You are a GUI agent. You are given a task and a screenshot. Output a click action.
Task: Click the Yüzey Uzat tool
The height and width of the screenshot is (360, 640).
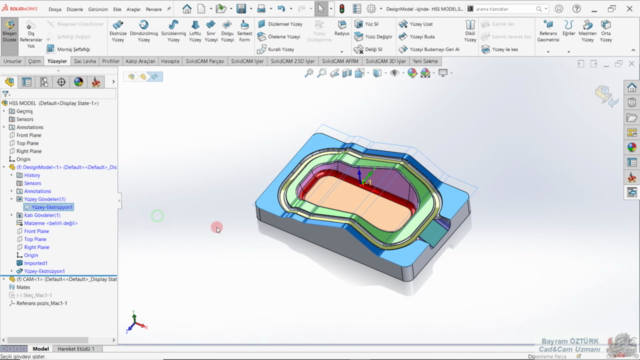pos(416,24)
